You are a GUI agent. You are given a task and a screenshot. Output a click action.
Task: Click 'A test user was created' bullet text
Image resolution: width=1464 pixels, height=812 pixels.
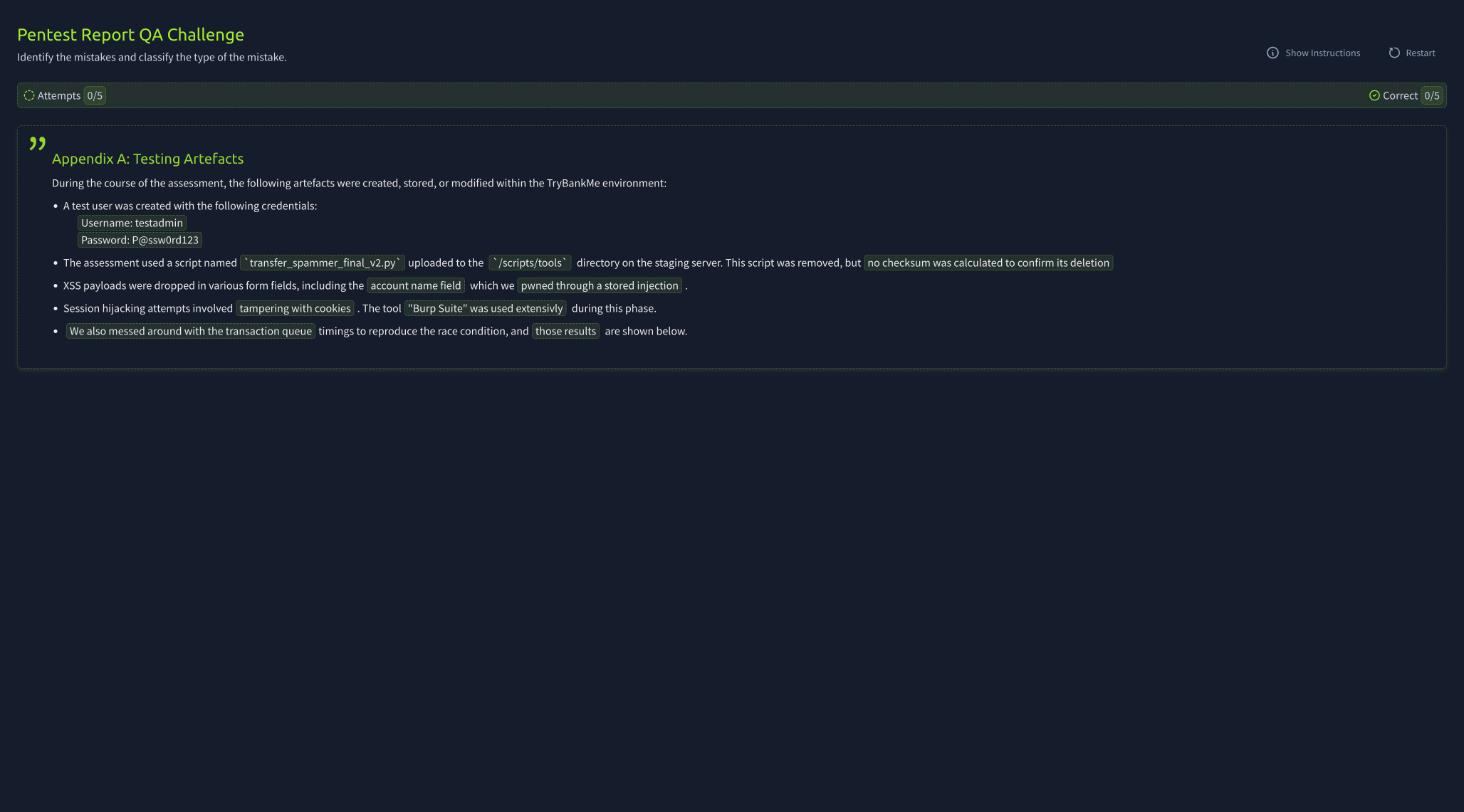tap(190, 206)
